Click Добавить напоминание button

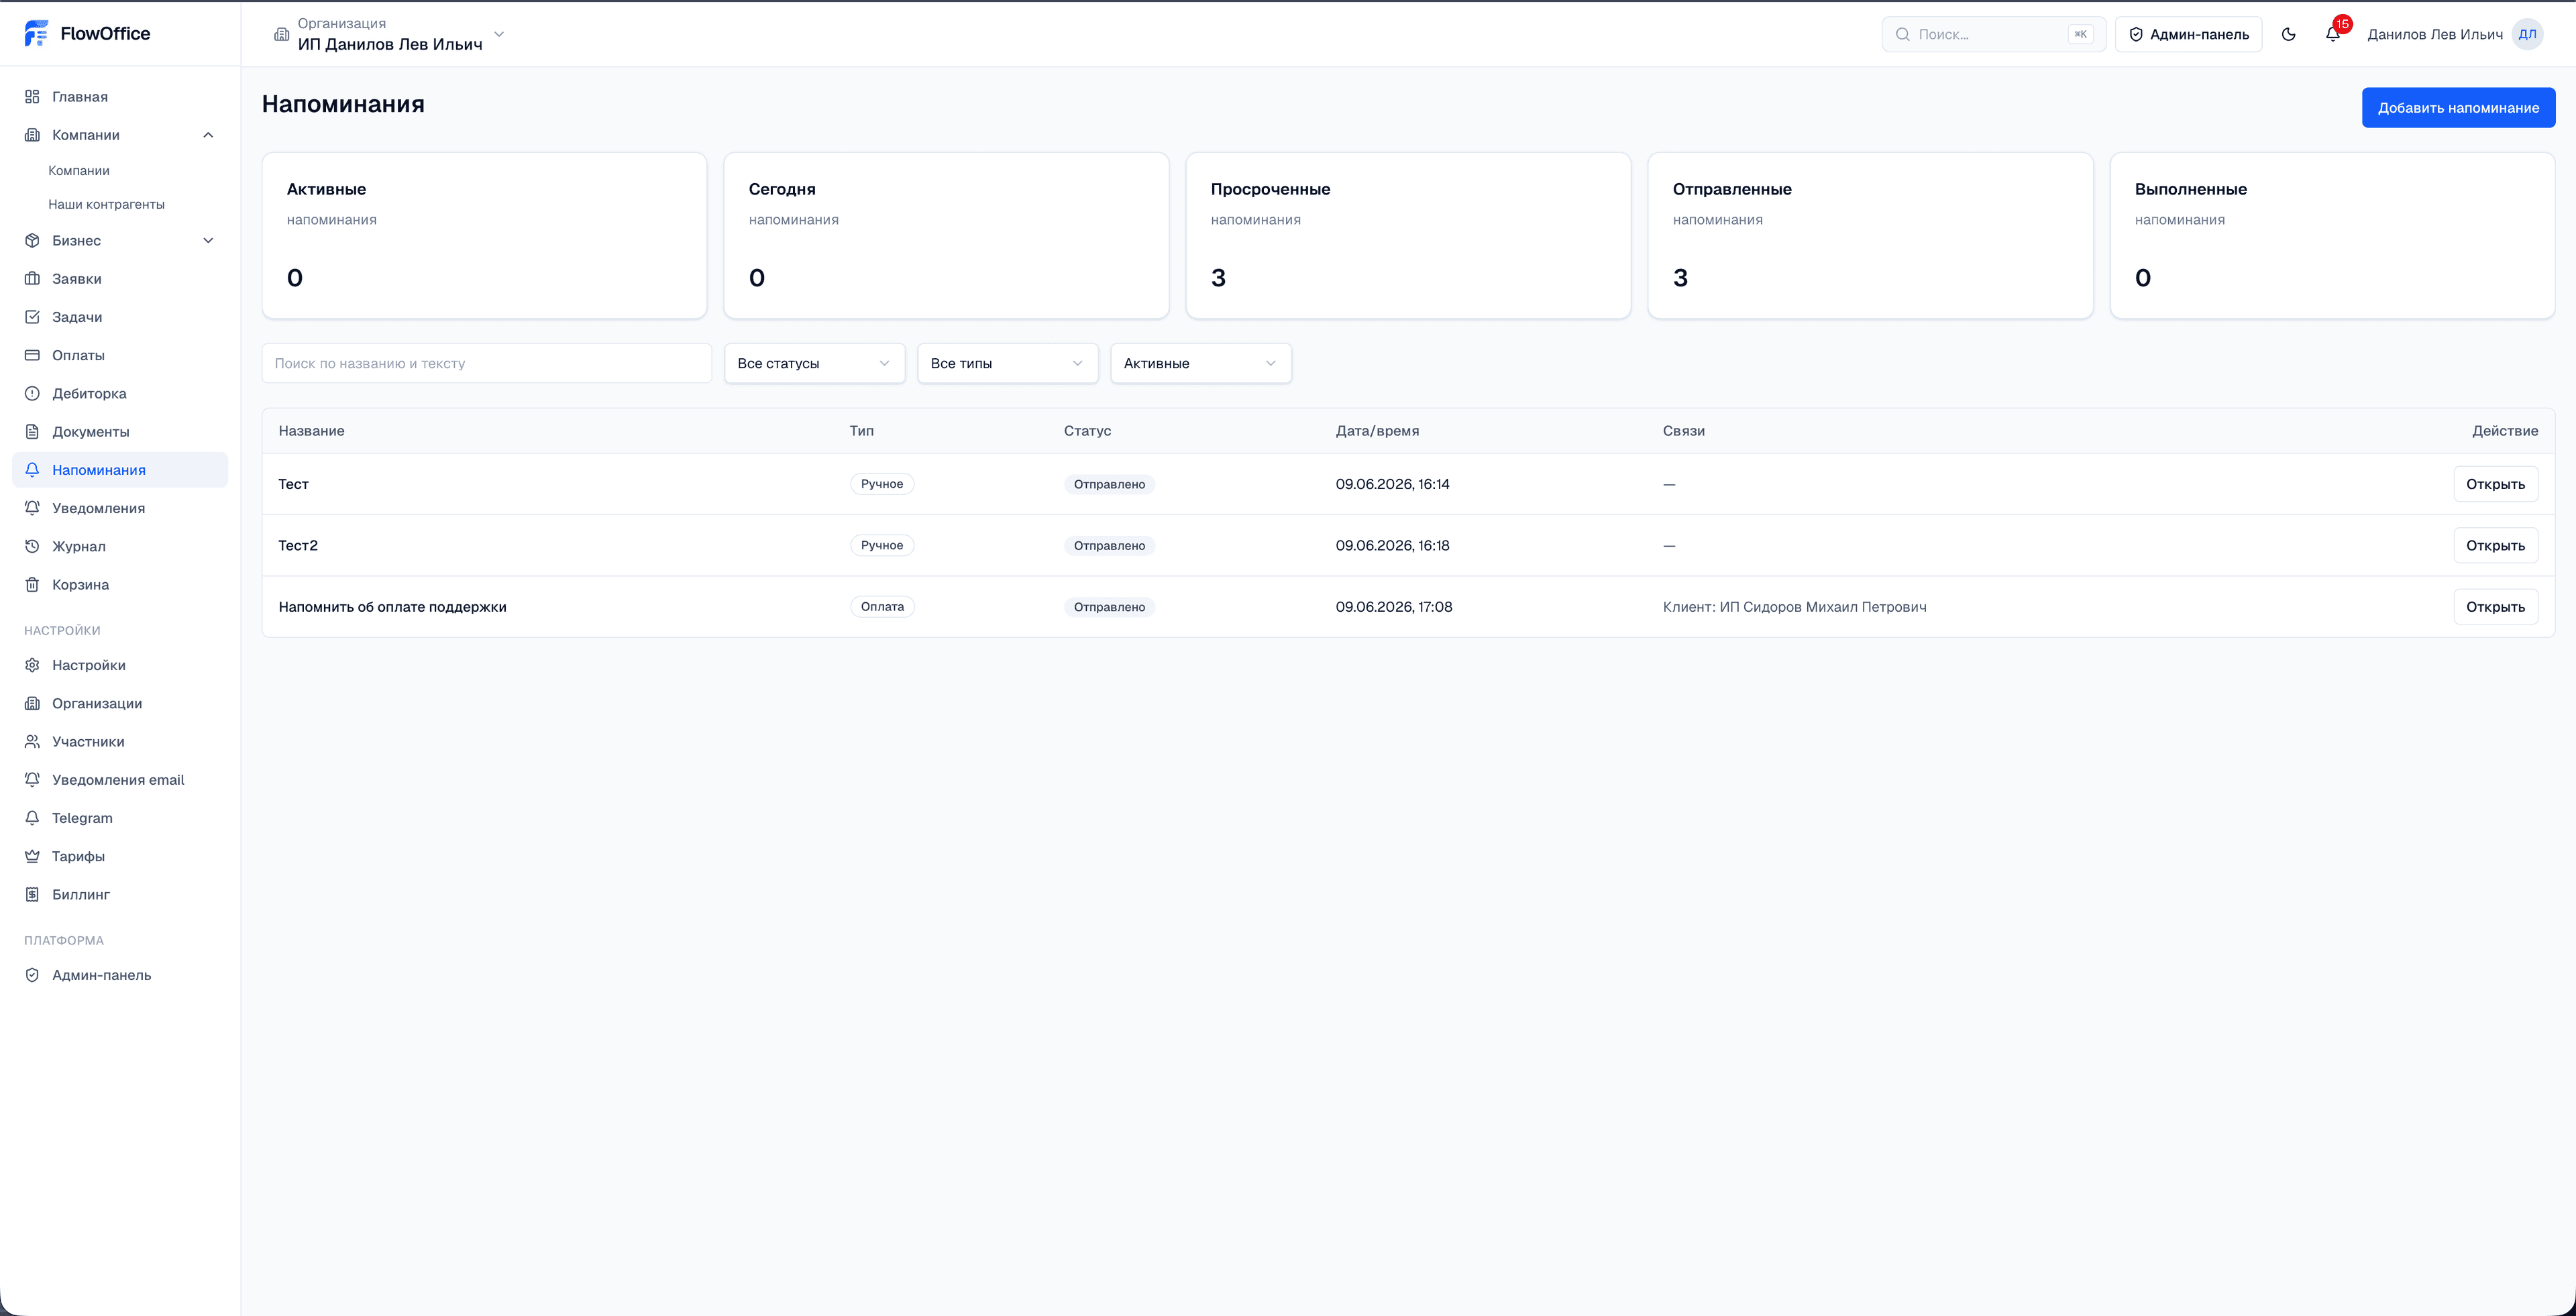[2458, 108]
